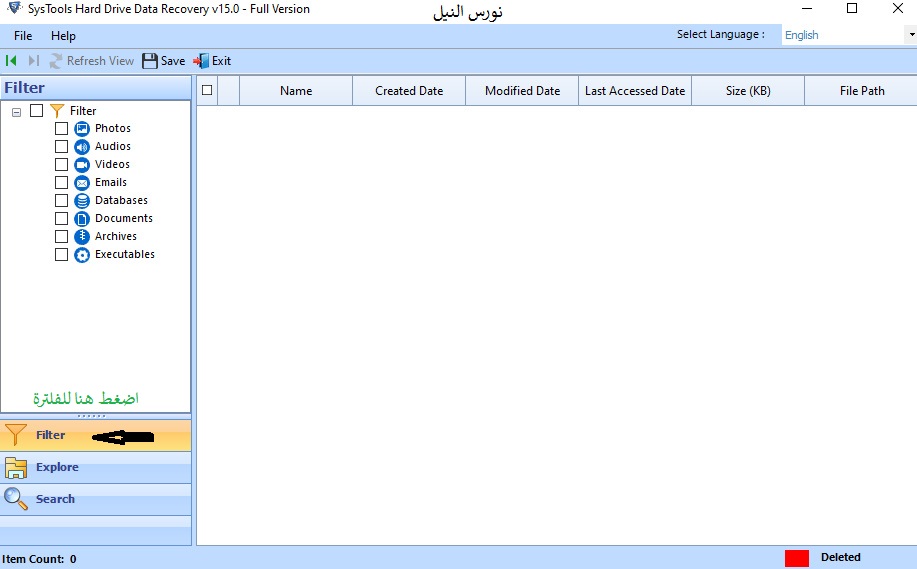Enable the Audios checkbox
The height and width of the screenshot is (569, 917).
pos(62,147)
